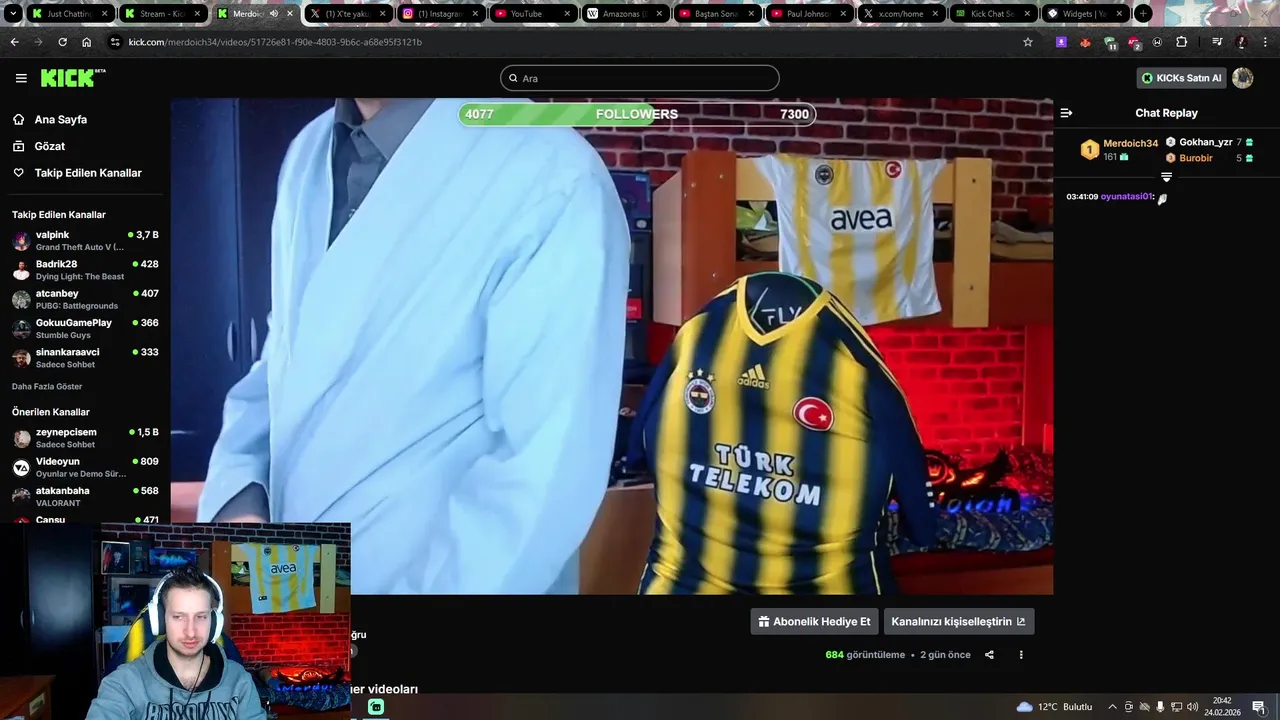Switch to Just Chatting browser tab
1280x720 pixels.
pyautogui.click(x=70, y=14)
